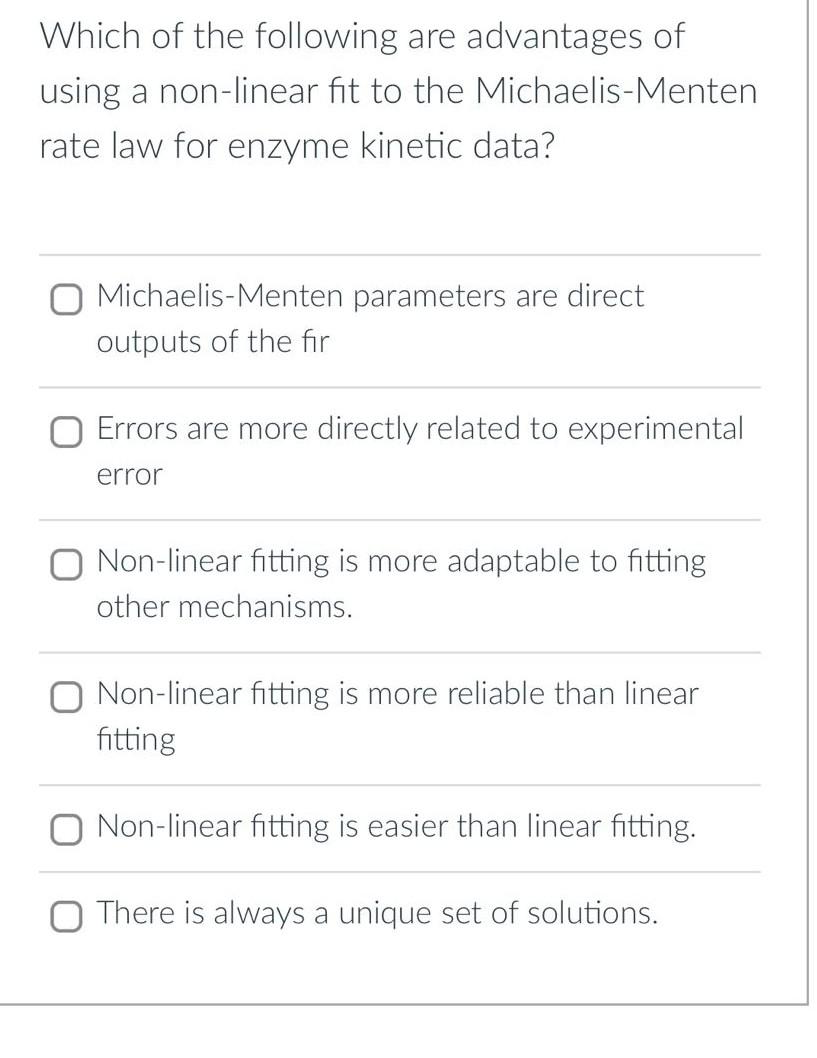
Task: Click 'Michaelis-Menten parameters are direct' option label
Action: [x=370, y=296]
